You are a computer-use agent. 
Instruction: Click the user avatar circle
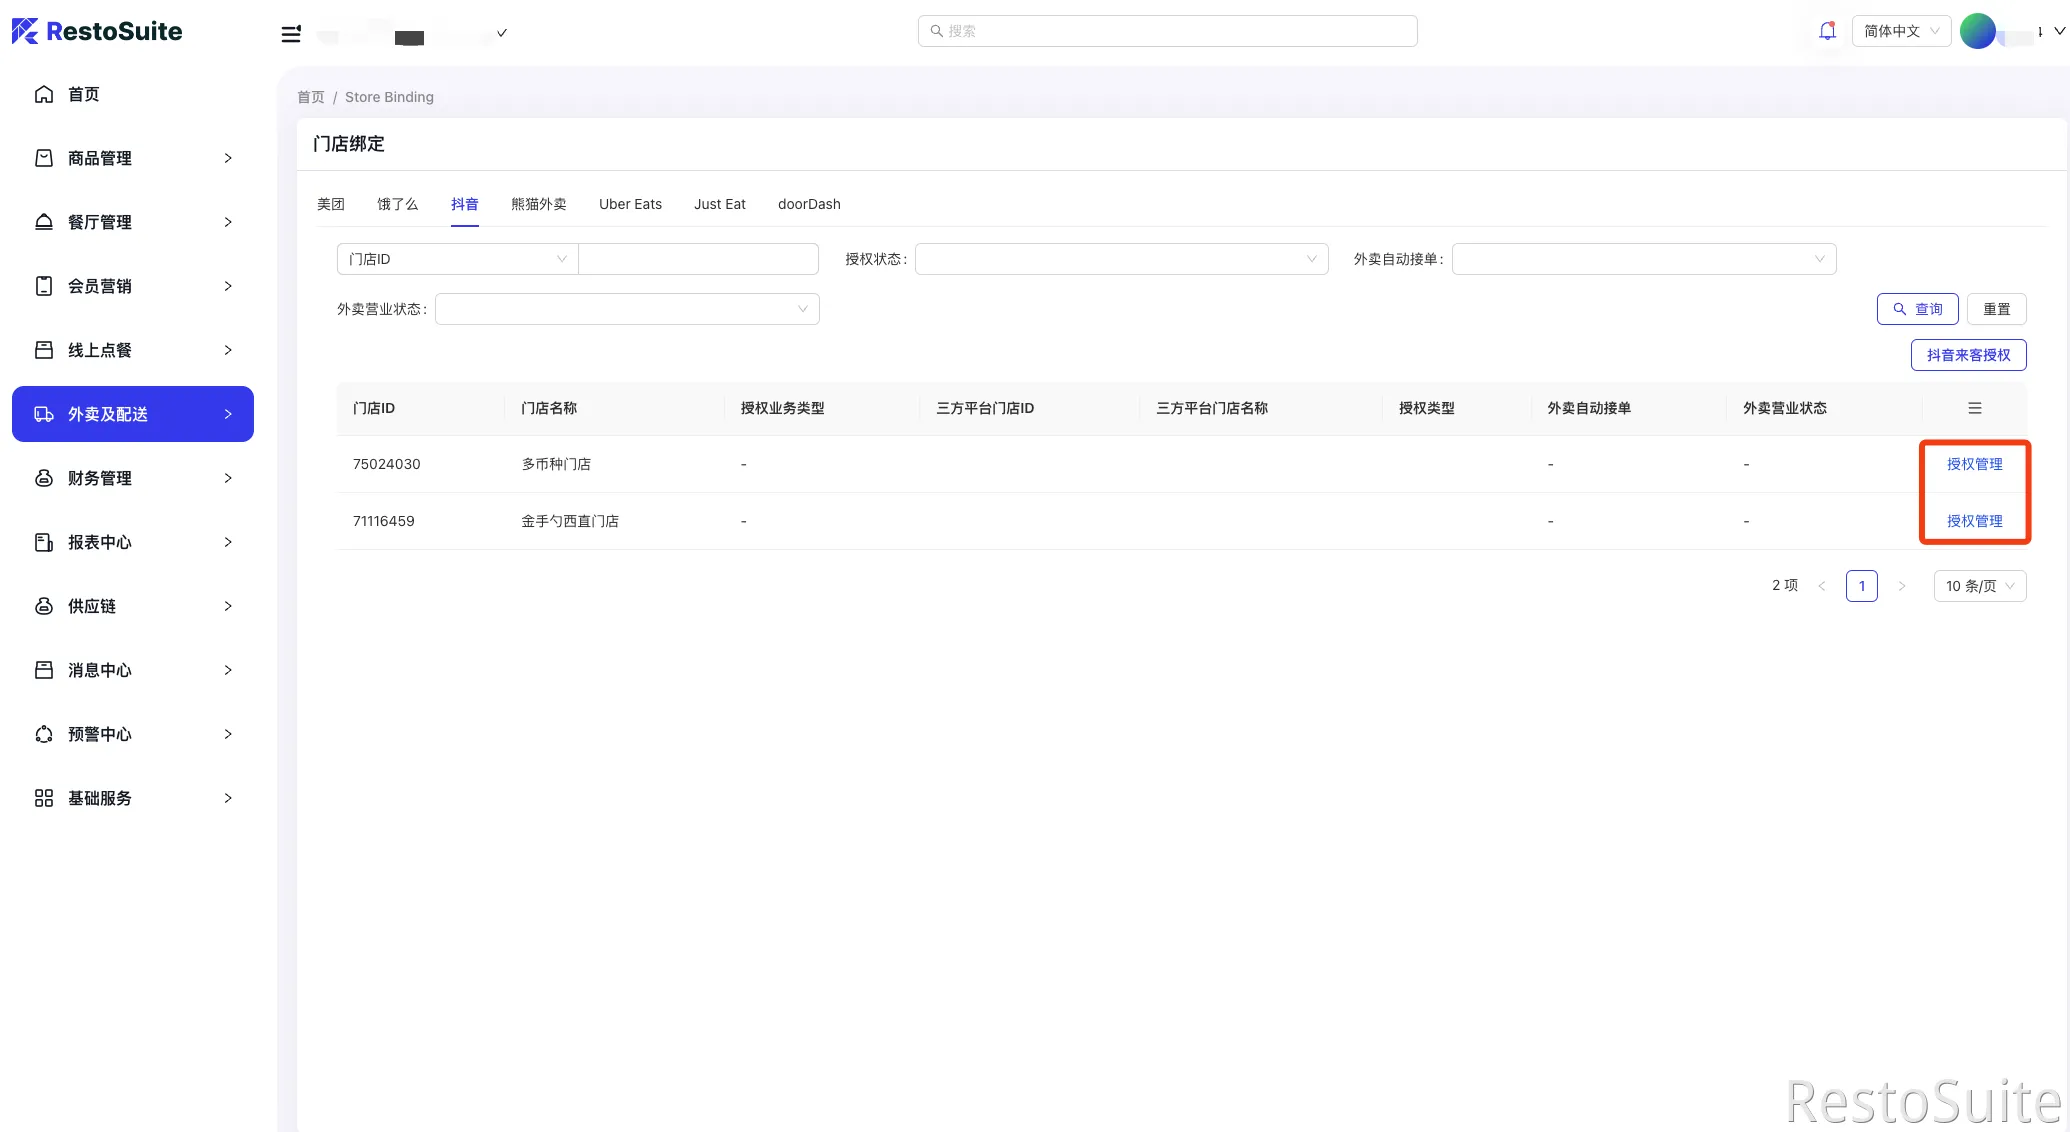point(1977,31)
